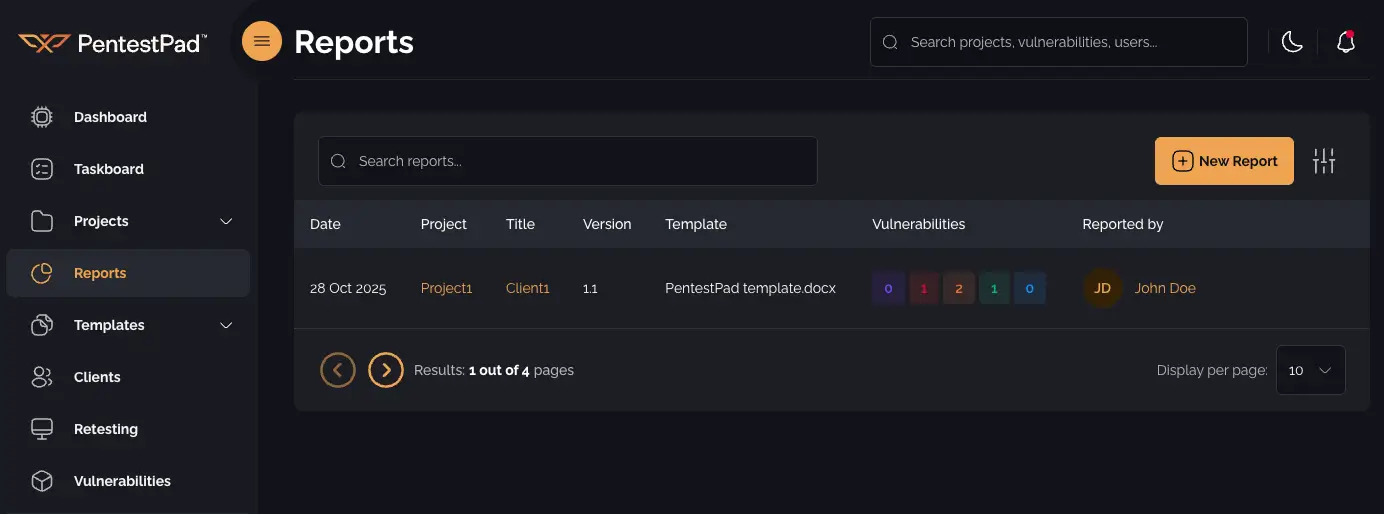Click the Template column header
The height and width of the screenshot is (514, 1384).
pos(696,224)
